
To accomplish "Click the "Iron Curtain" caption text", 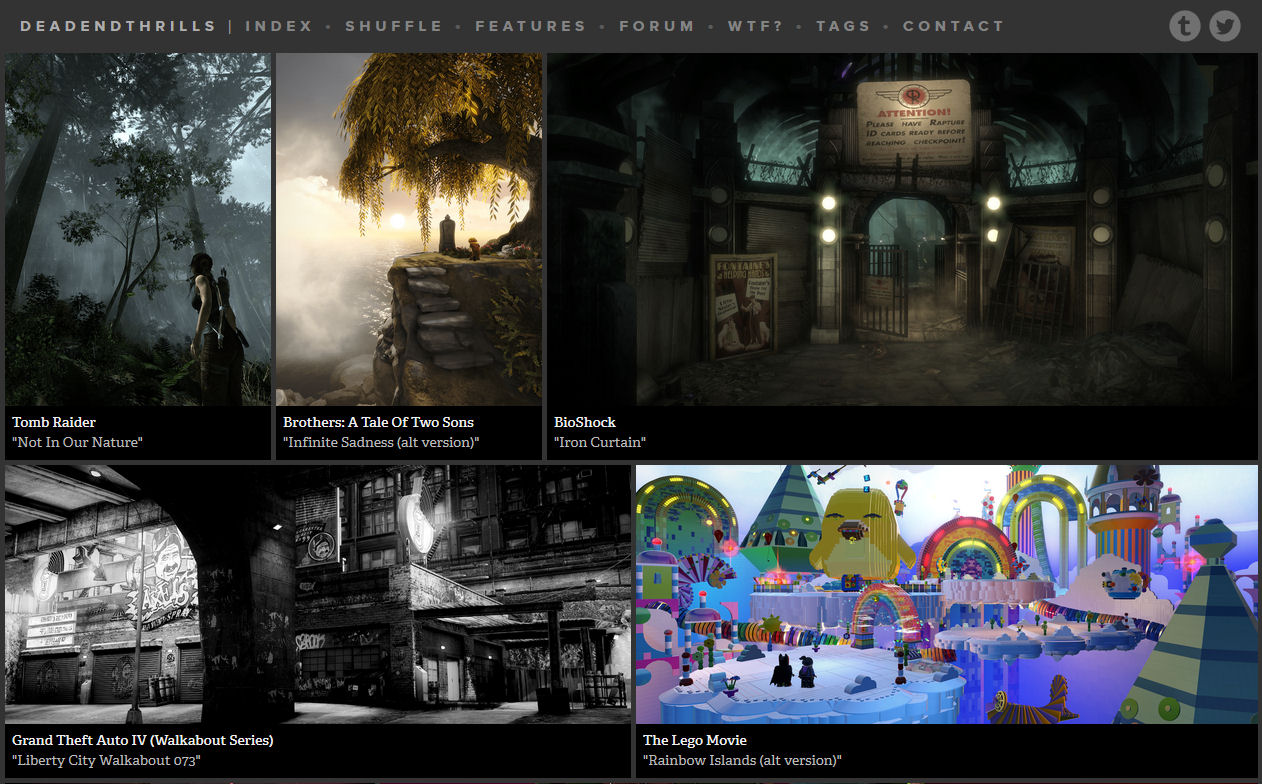I will [x=600, y=442].
